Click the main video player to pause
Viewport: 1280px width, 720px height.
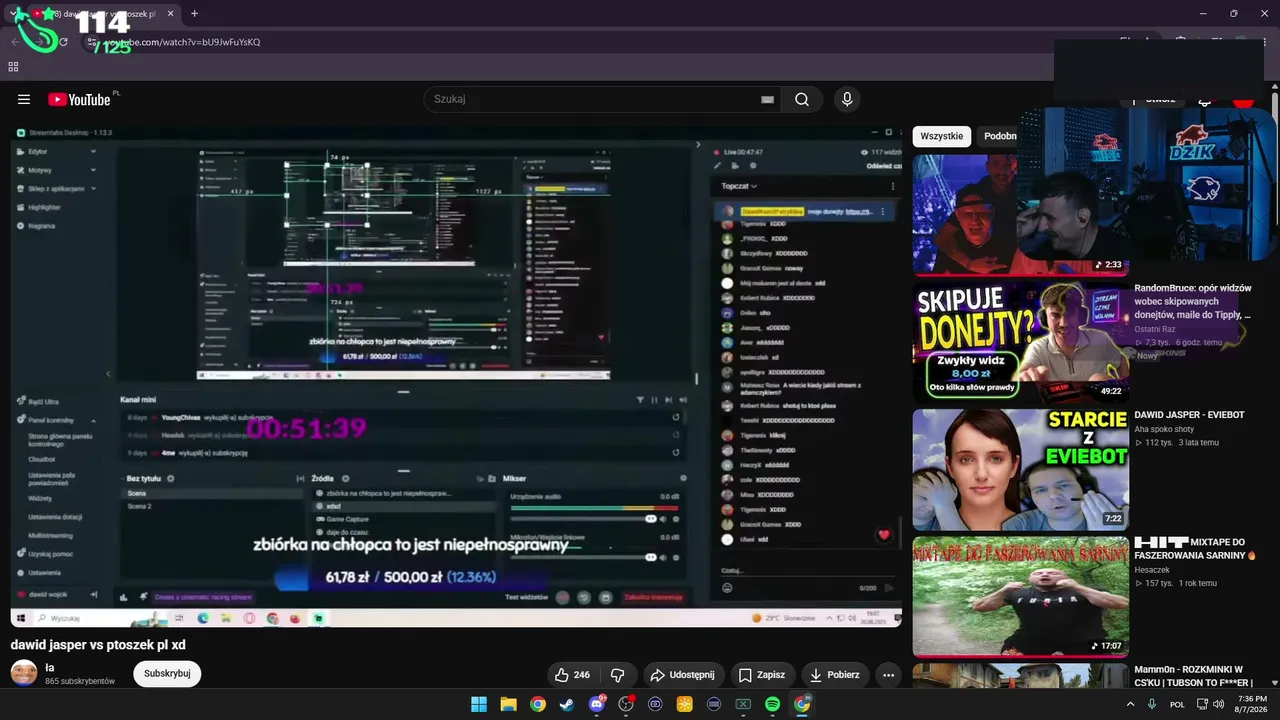[456, 377]
